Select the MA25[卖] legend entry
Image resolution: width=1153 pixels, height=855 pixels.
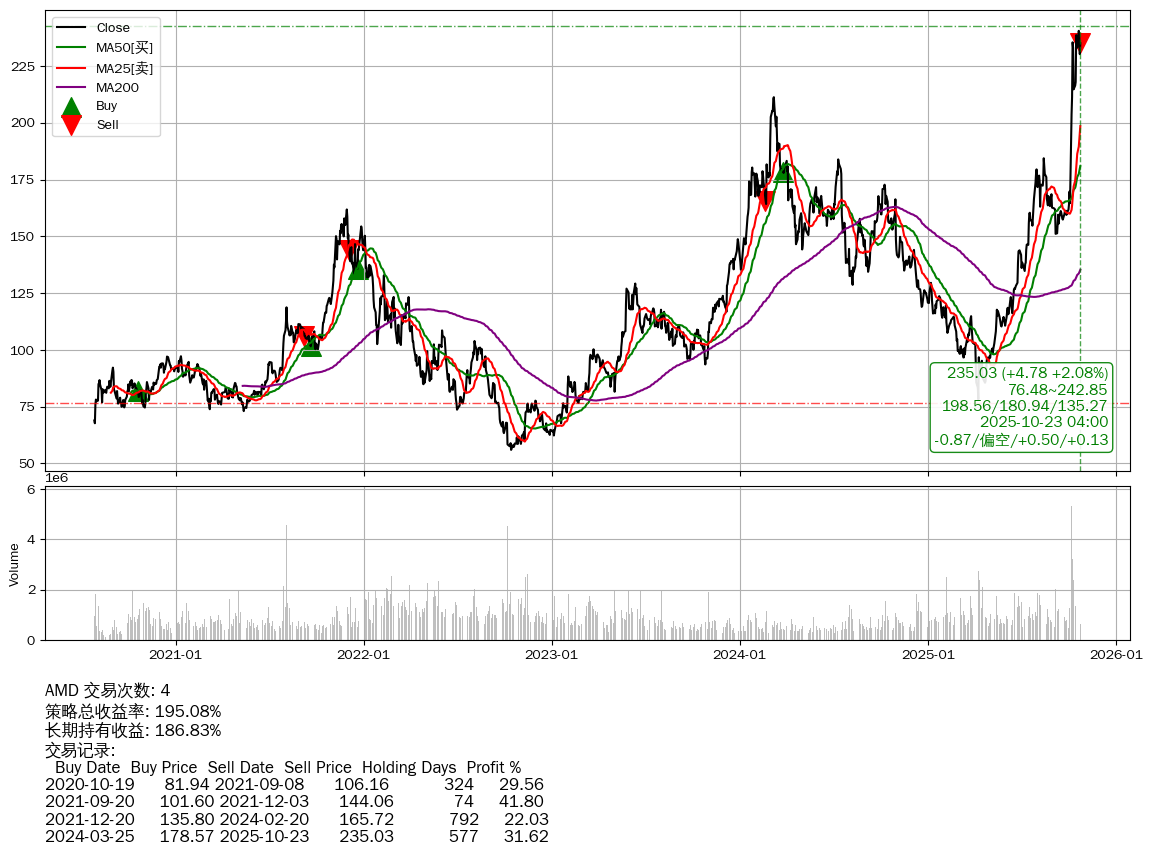[124, 68]
